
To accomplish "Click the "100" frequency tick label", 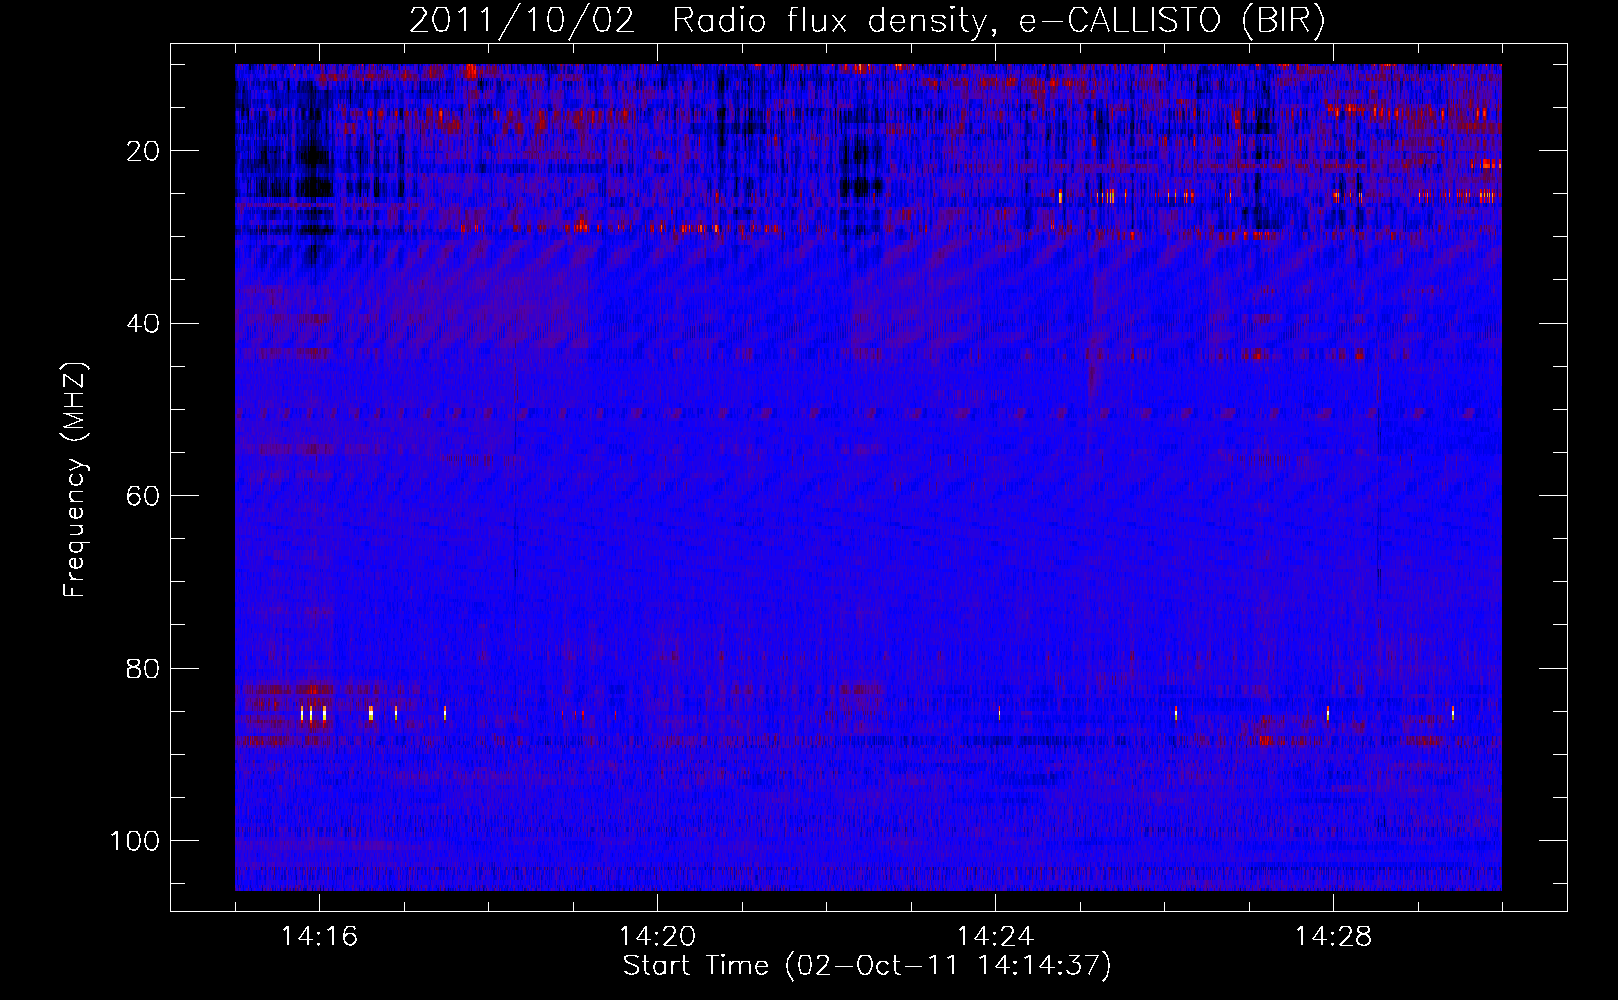I will point(135,841).
